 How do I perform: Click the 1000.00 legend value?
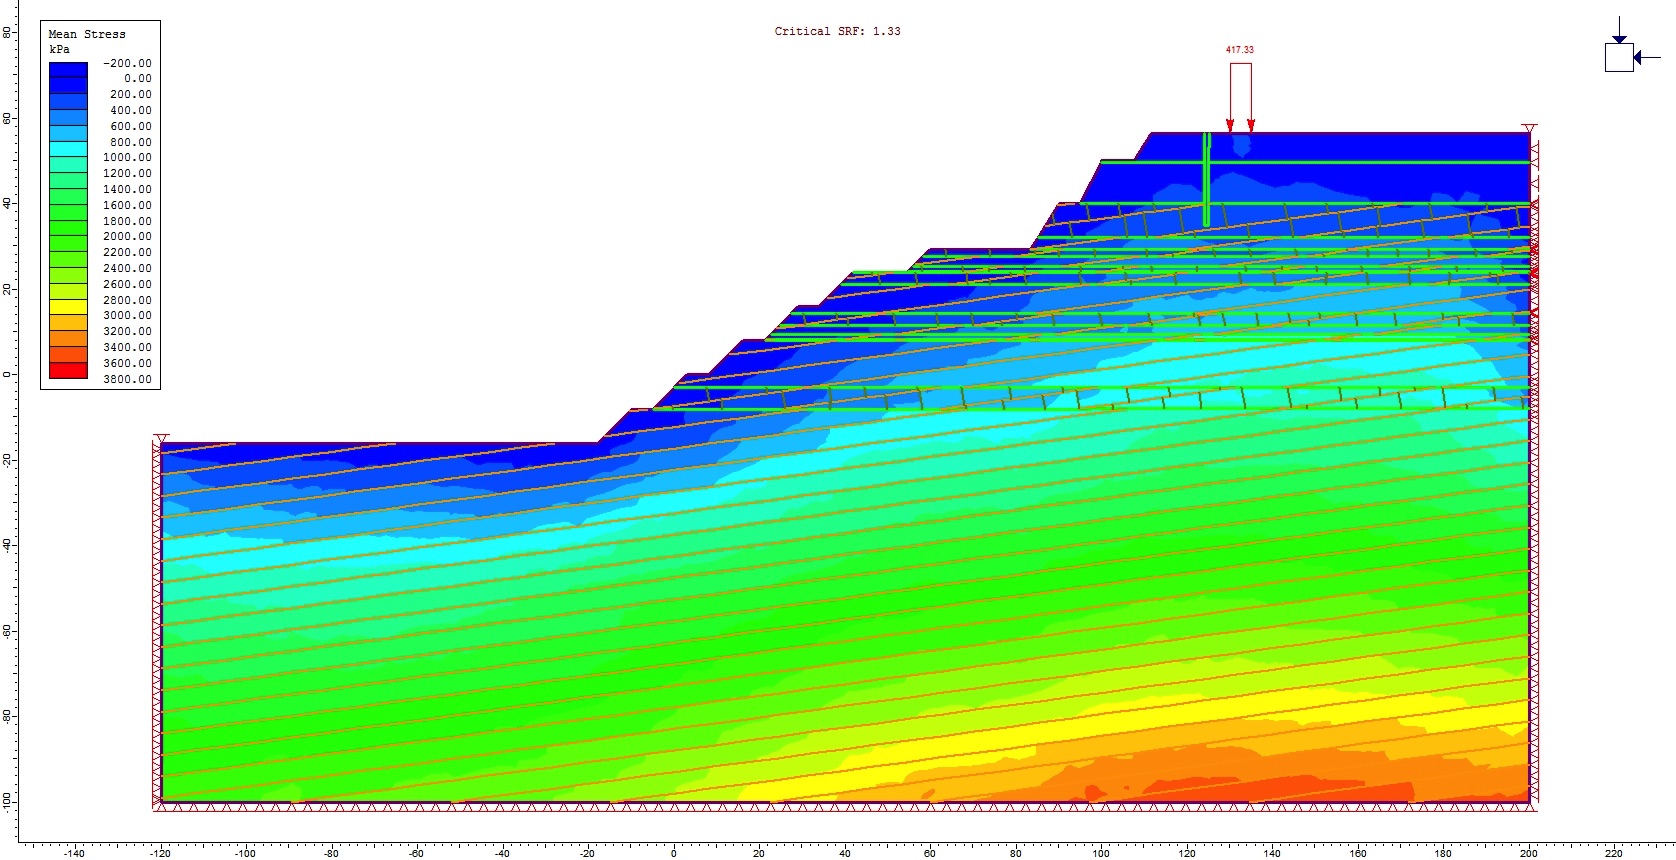(128, 157)
